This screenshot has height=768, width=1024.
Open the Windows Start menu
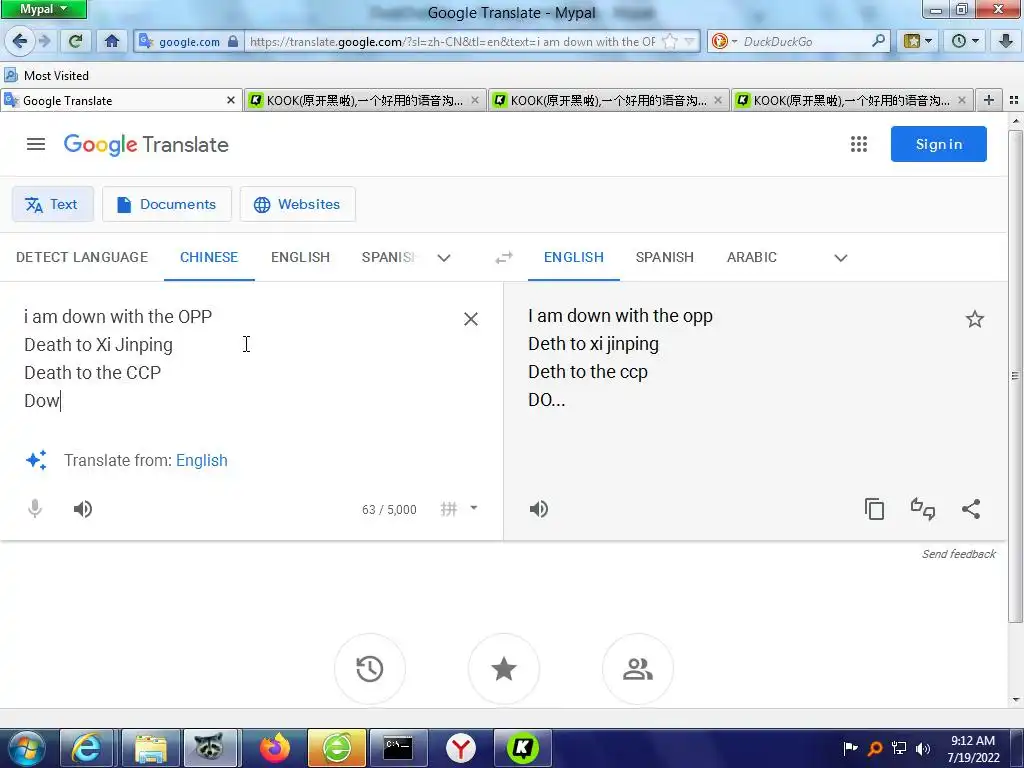coord(27,748)
